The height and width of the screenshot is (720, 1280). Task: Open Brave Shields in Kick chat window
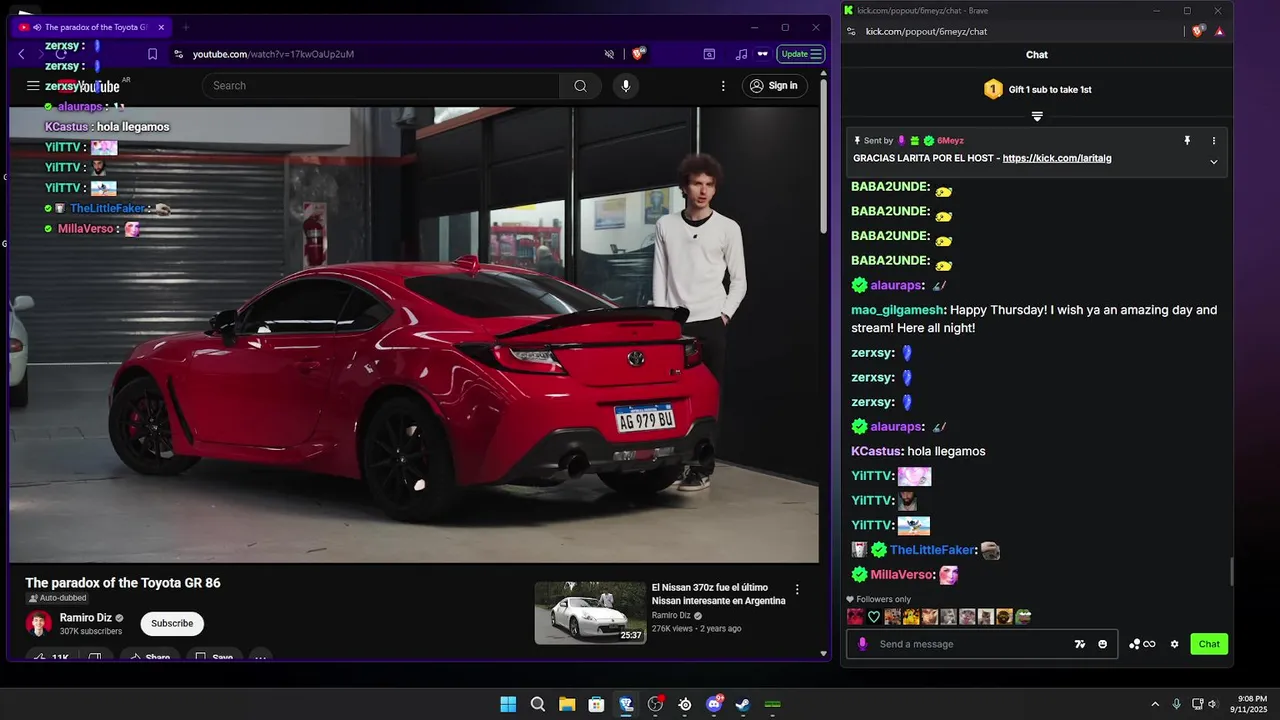point(1198,31)
